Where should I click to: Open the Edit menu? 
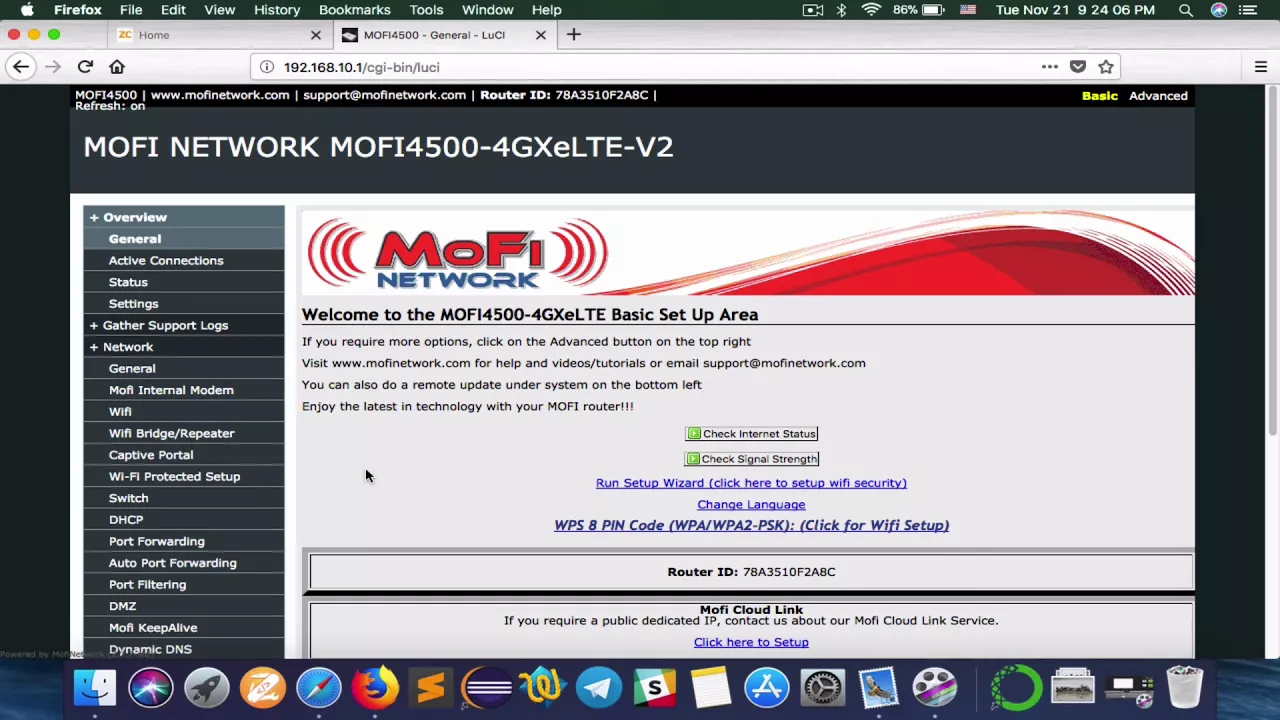pos(173,10)
